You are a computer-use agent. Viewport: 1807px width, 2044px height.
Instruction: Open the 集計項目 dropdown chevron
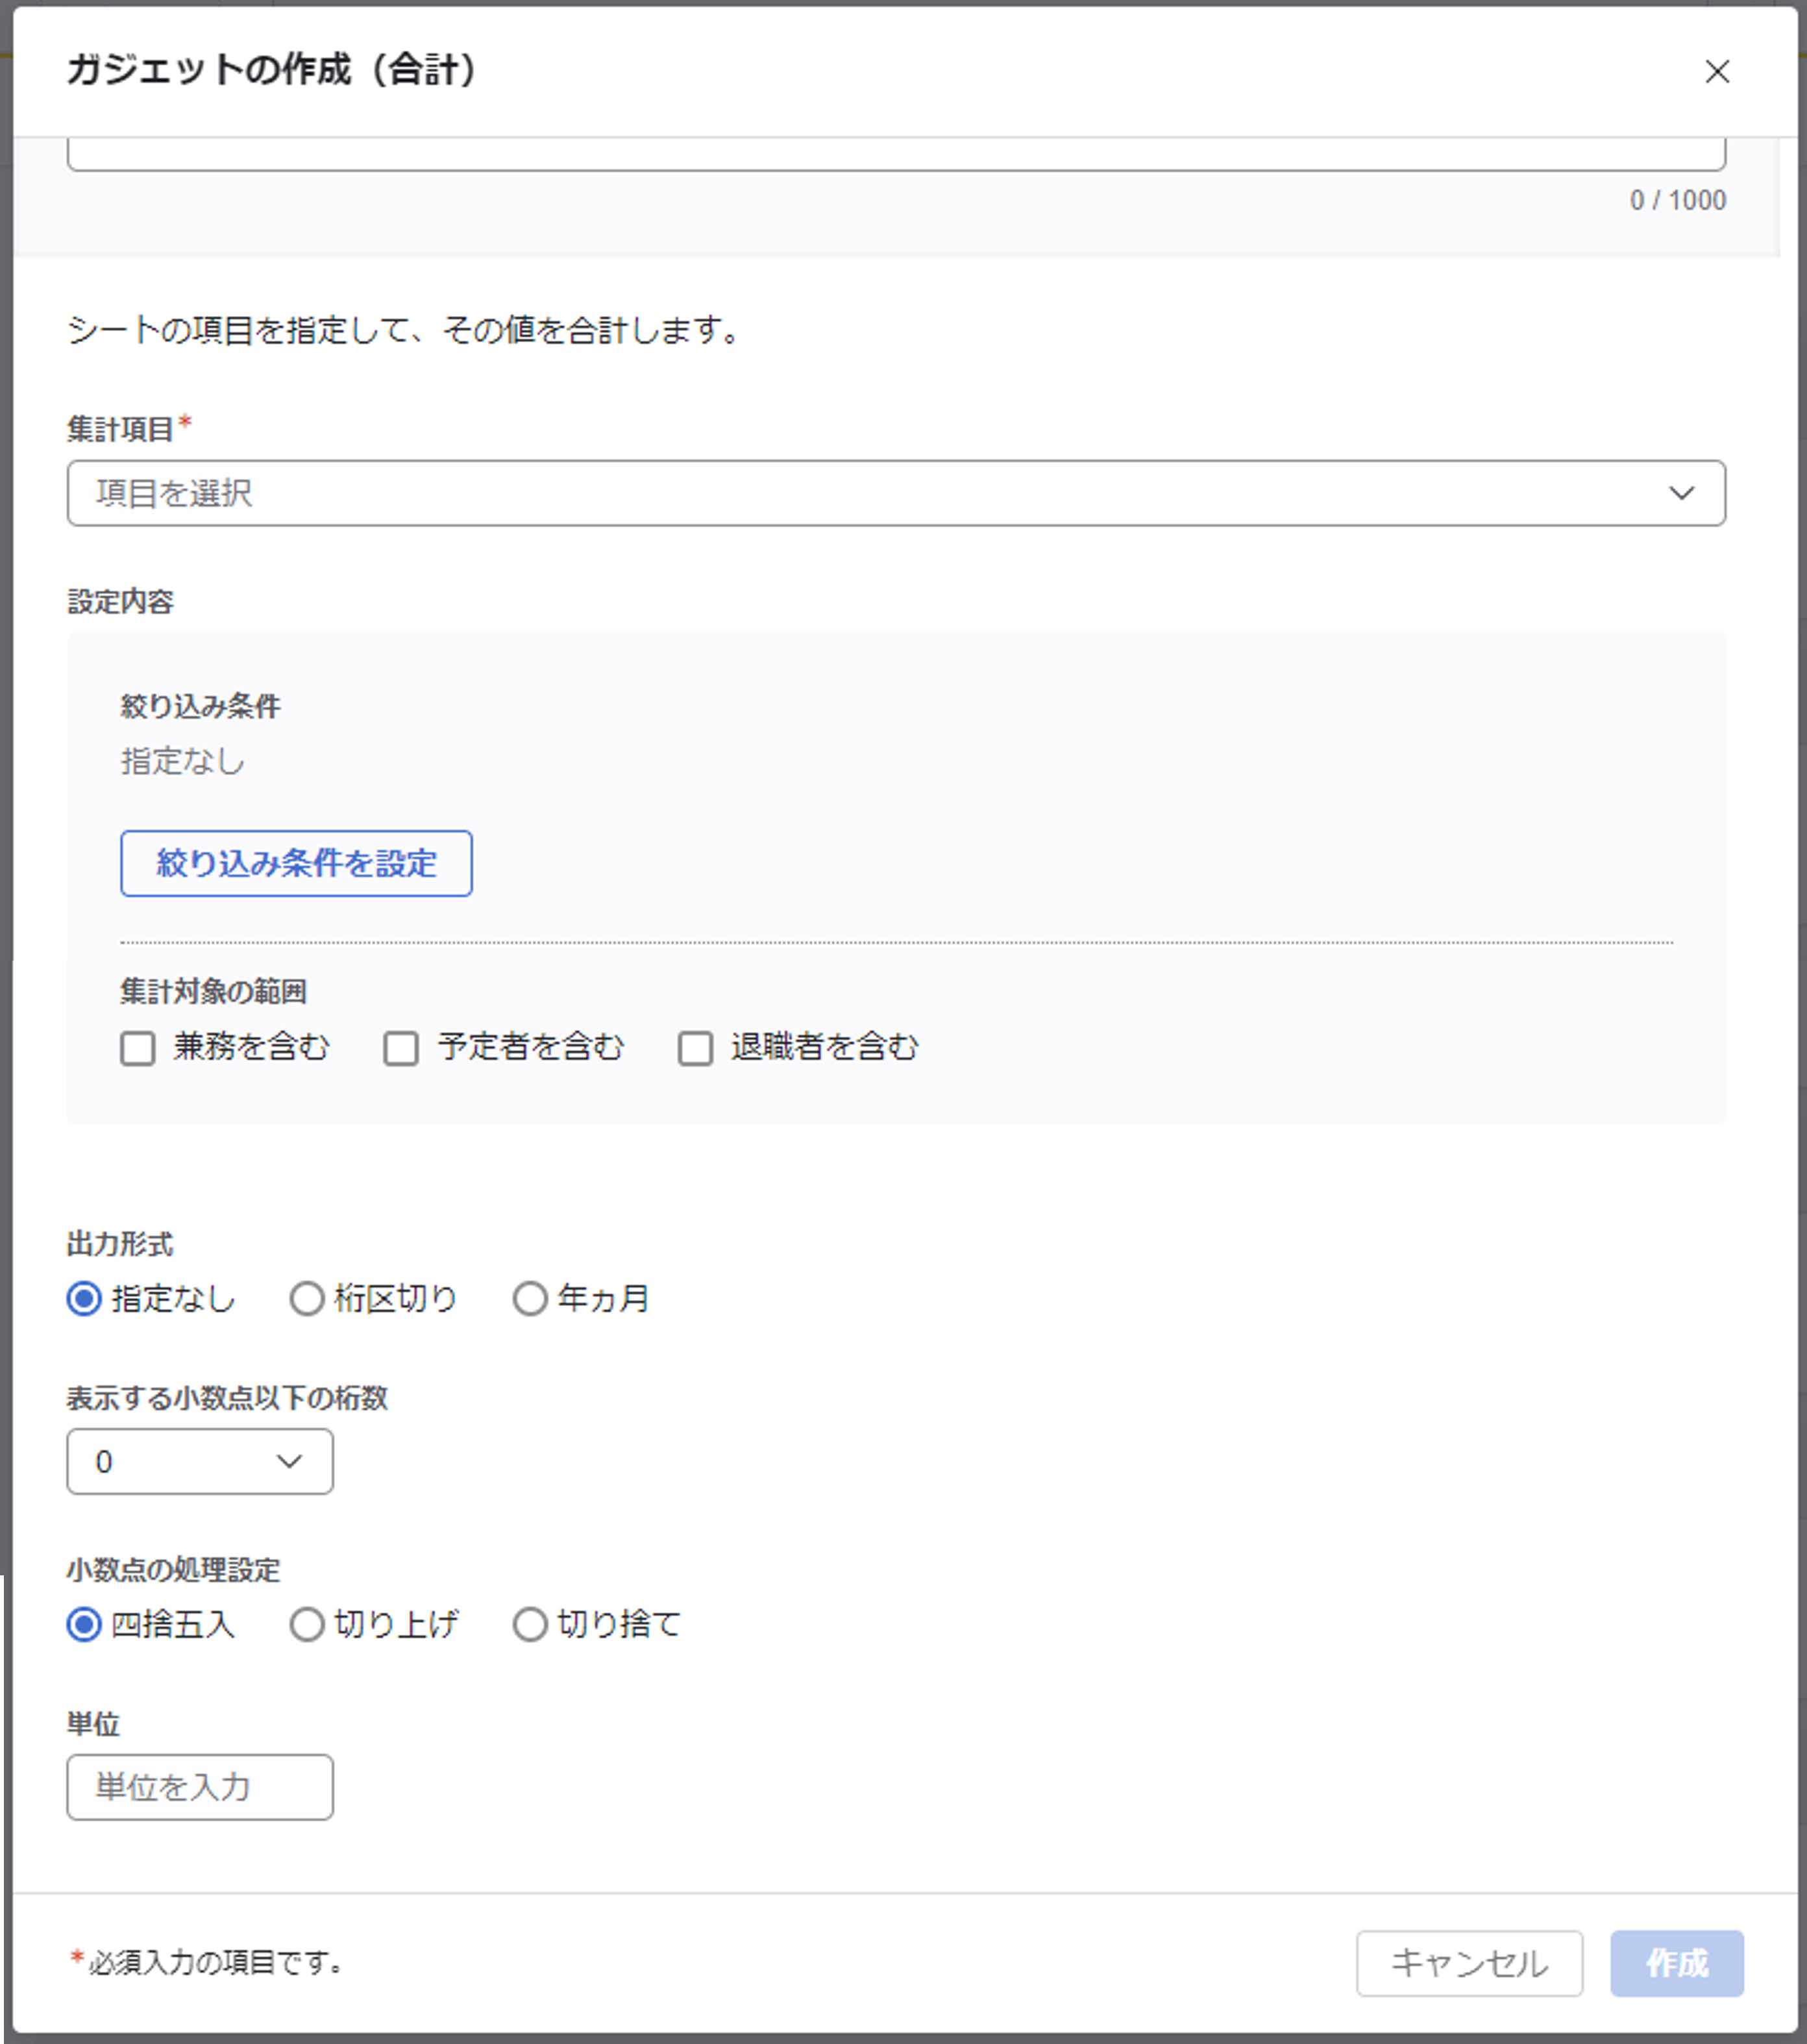[1681, 493]
